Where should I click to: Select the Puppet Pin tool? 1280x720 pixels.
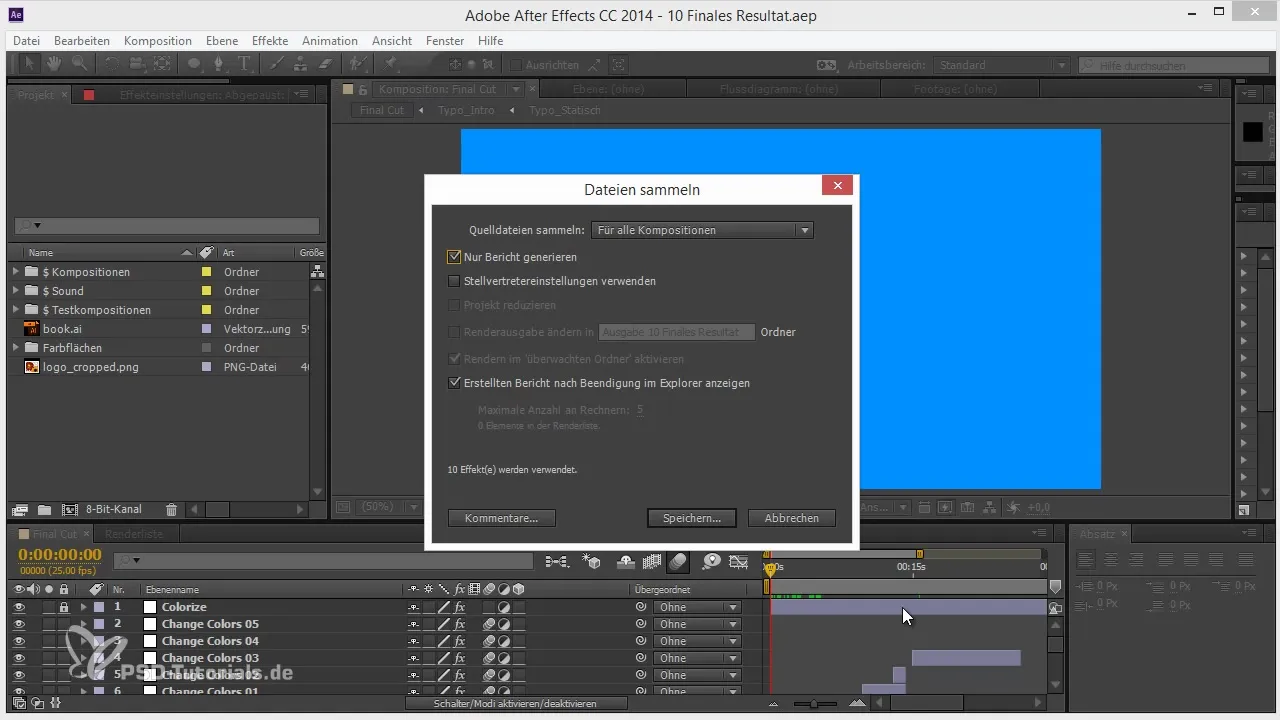tap(392, 64)
